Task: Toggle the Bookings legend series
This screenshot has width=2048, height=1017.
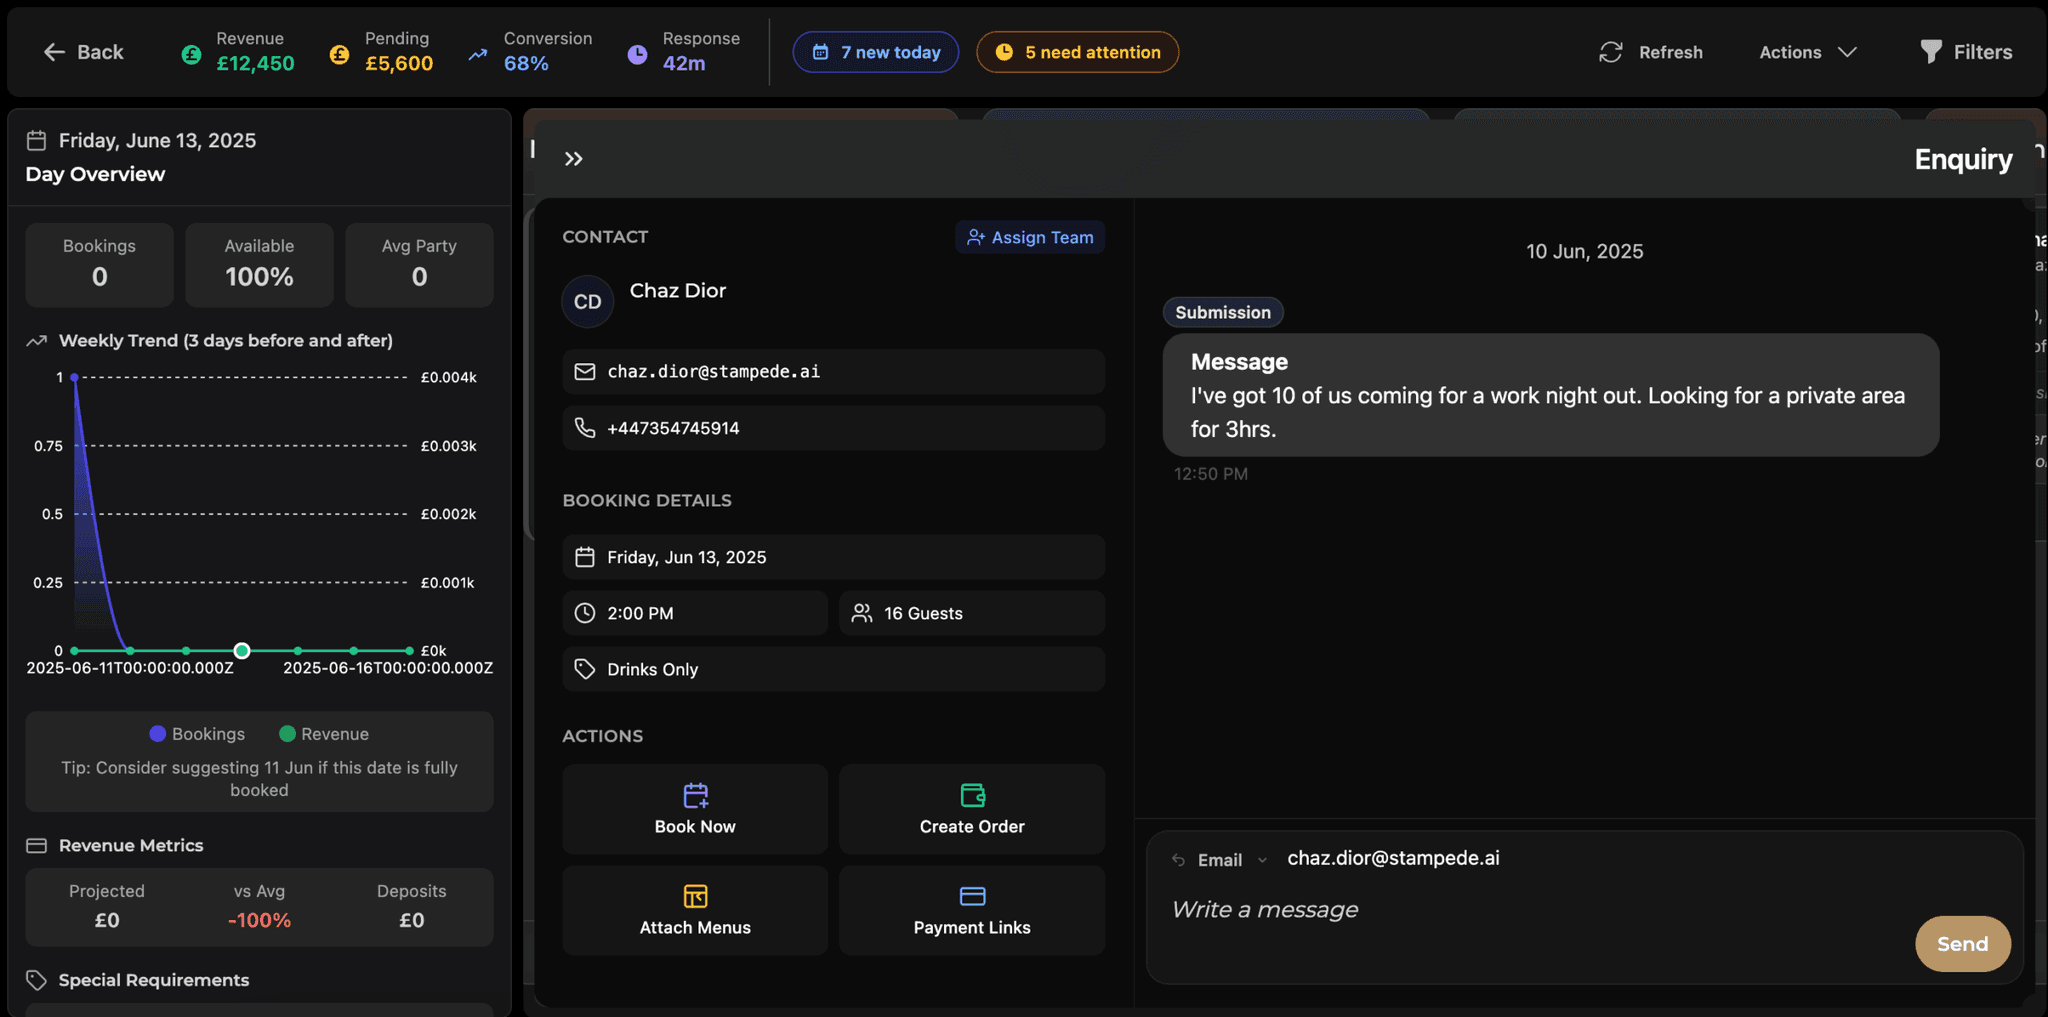Action: 197,734
